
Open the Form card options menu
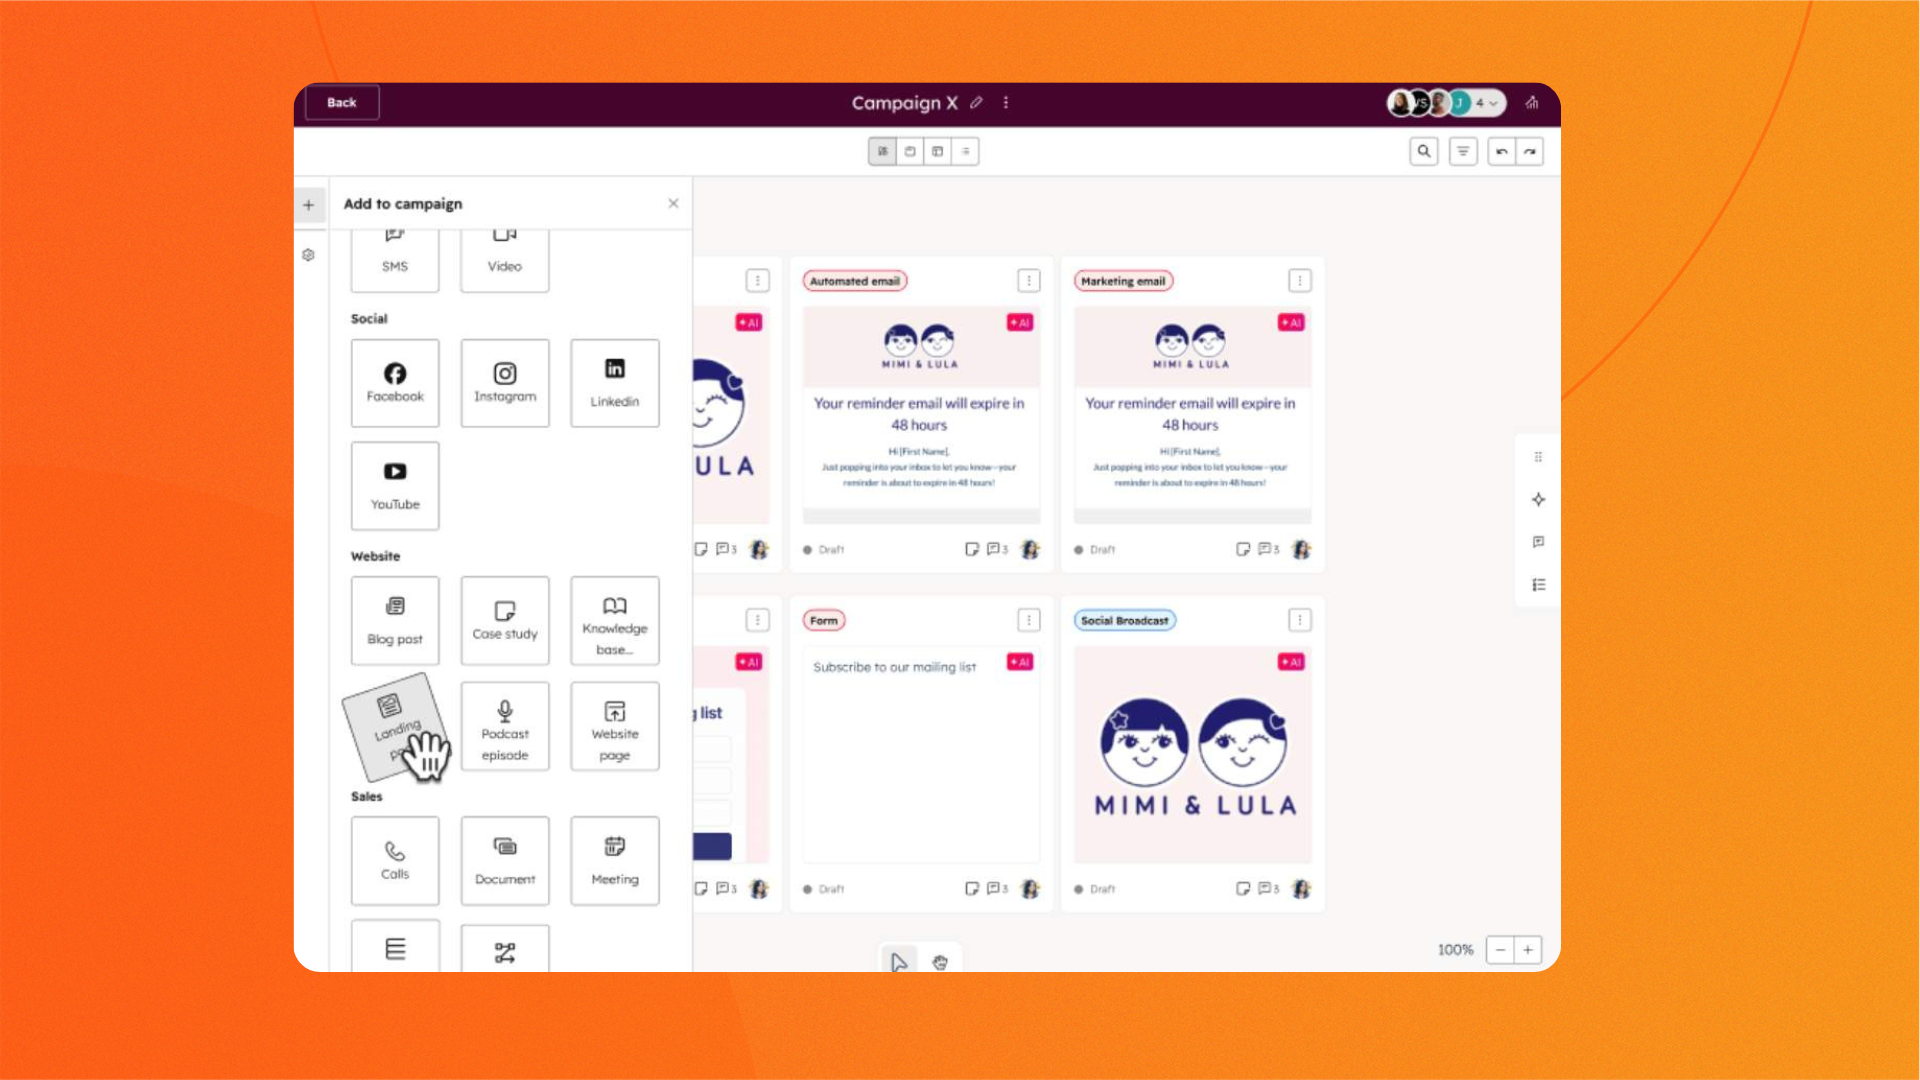(1029, 620)
